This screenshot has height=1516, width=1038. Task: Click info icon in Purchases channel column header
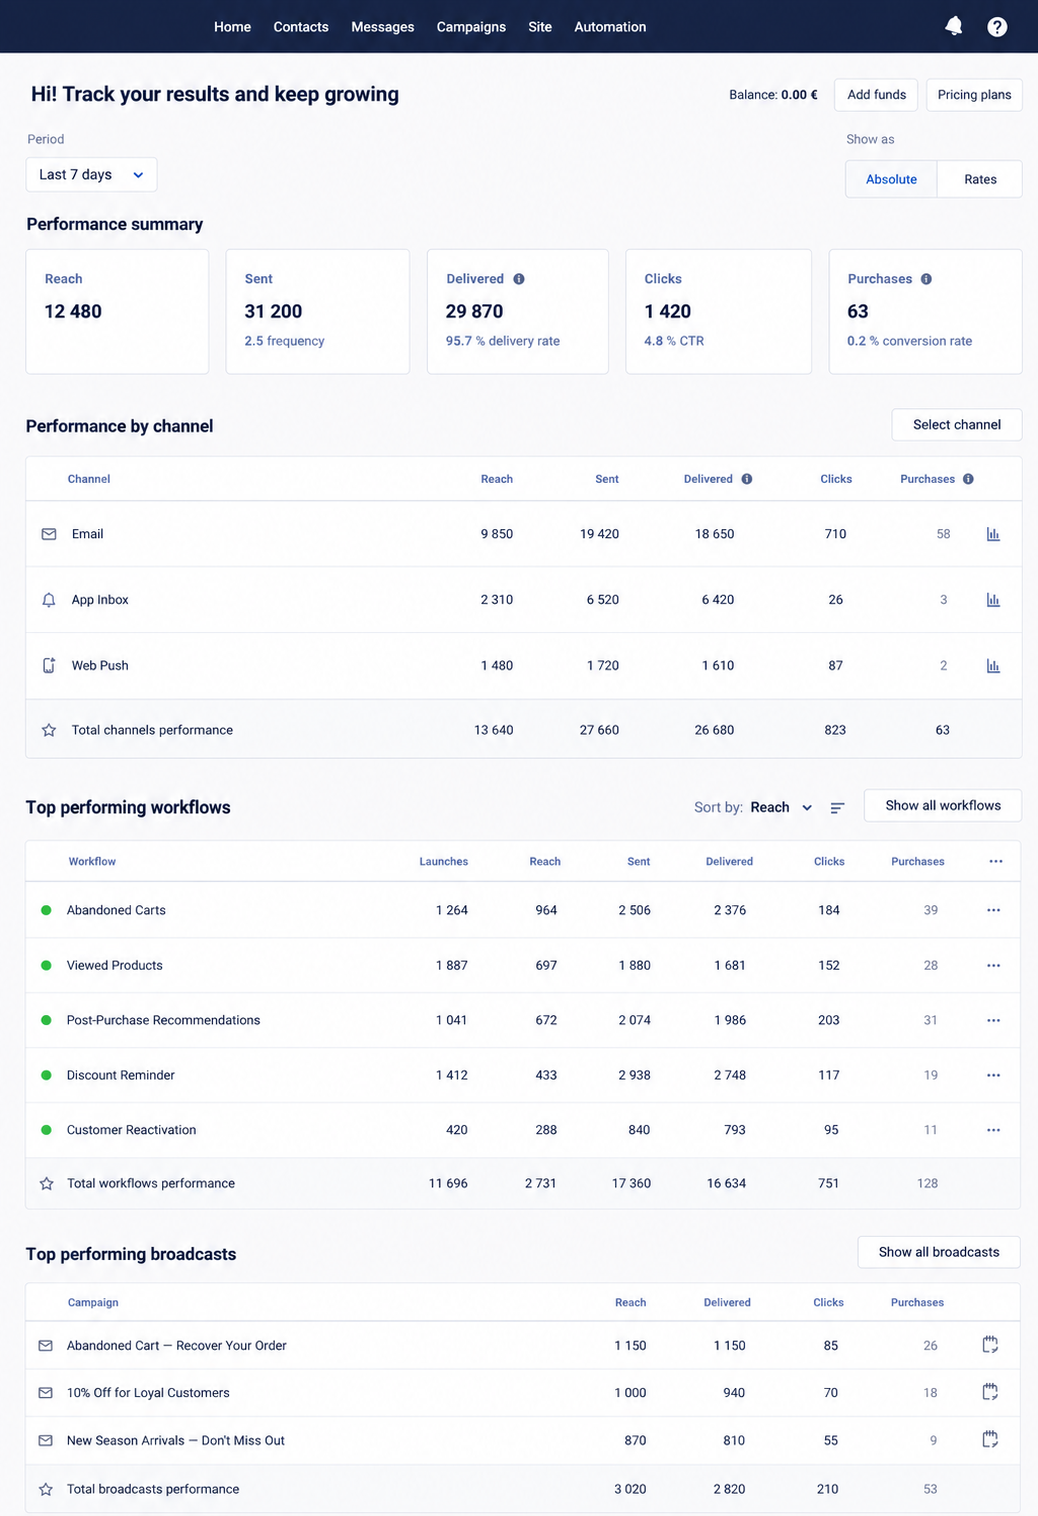click(968, 479)
